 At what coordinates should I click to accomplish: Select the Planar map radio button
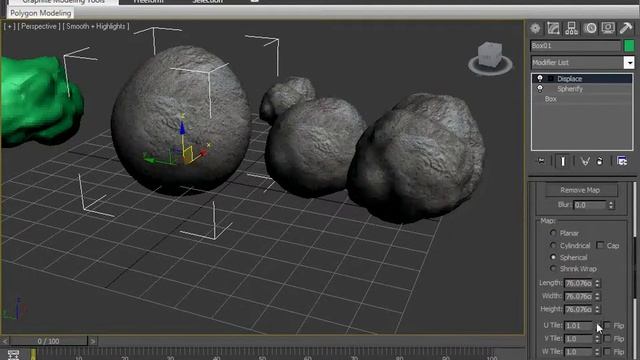[x=553, y=233]
